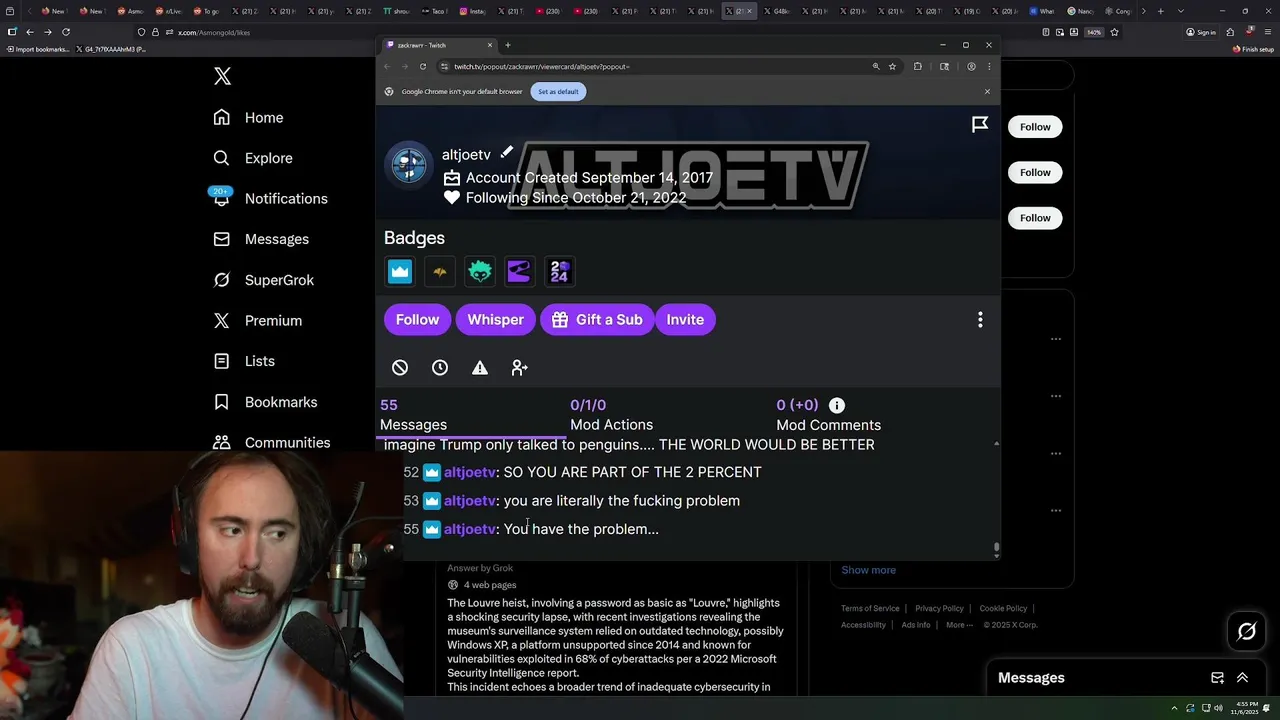Screen dimensions: 1280x720
Task: Bookmark the Twitch popup page with star
Action: click(x=892, y=66)
